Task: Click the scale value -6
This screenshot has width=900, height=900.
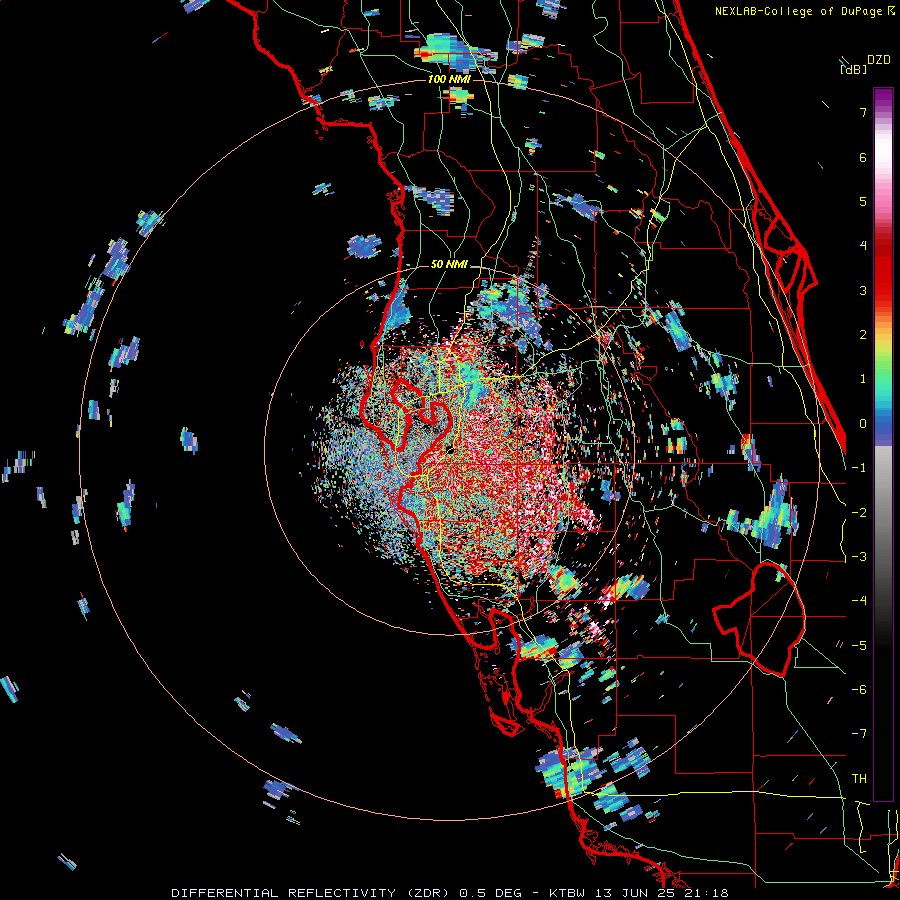Action: click(x=859, y=690)
